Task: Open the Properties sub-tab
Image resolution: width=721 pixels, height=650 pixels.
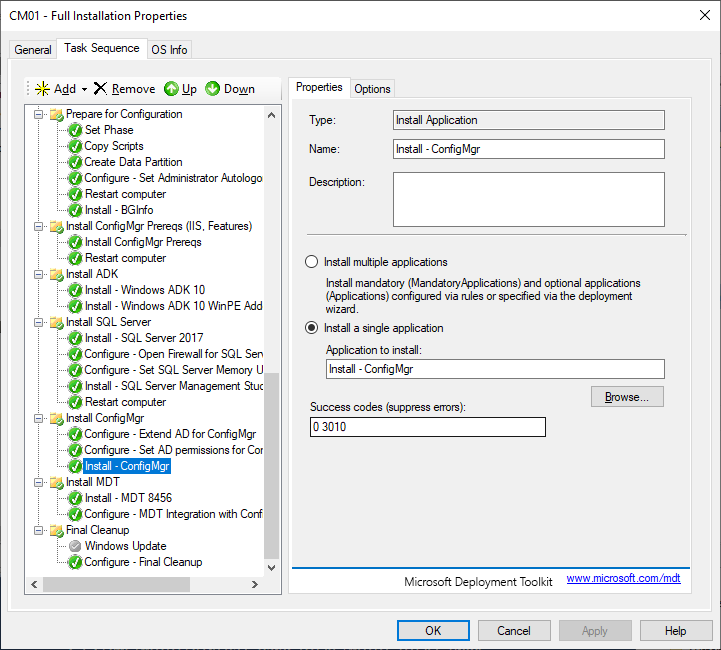Action: coord(319,87)
